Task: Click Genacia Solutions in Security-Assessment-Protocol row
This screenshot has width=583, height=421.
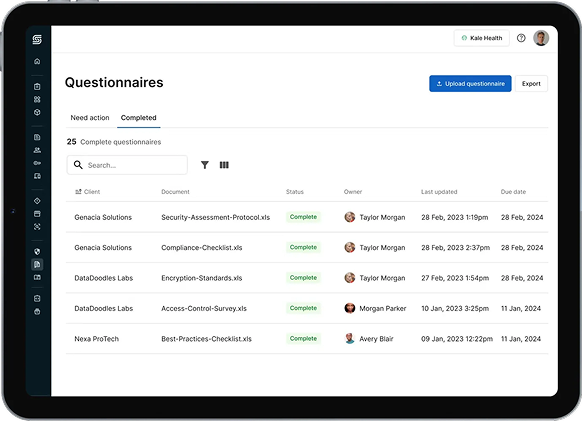Action: 103,217
